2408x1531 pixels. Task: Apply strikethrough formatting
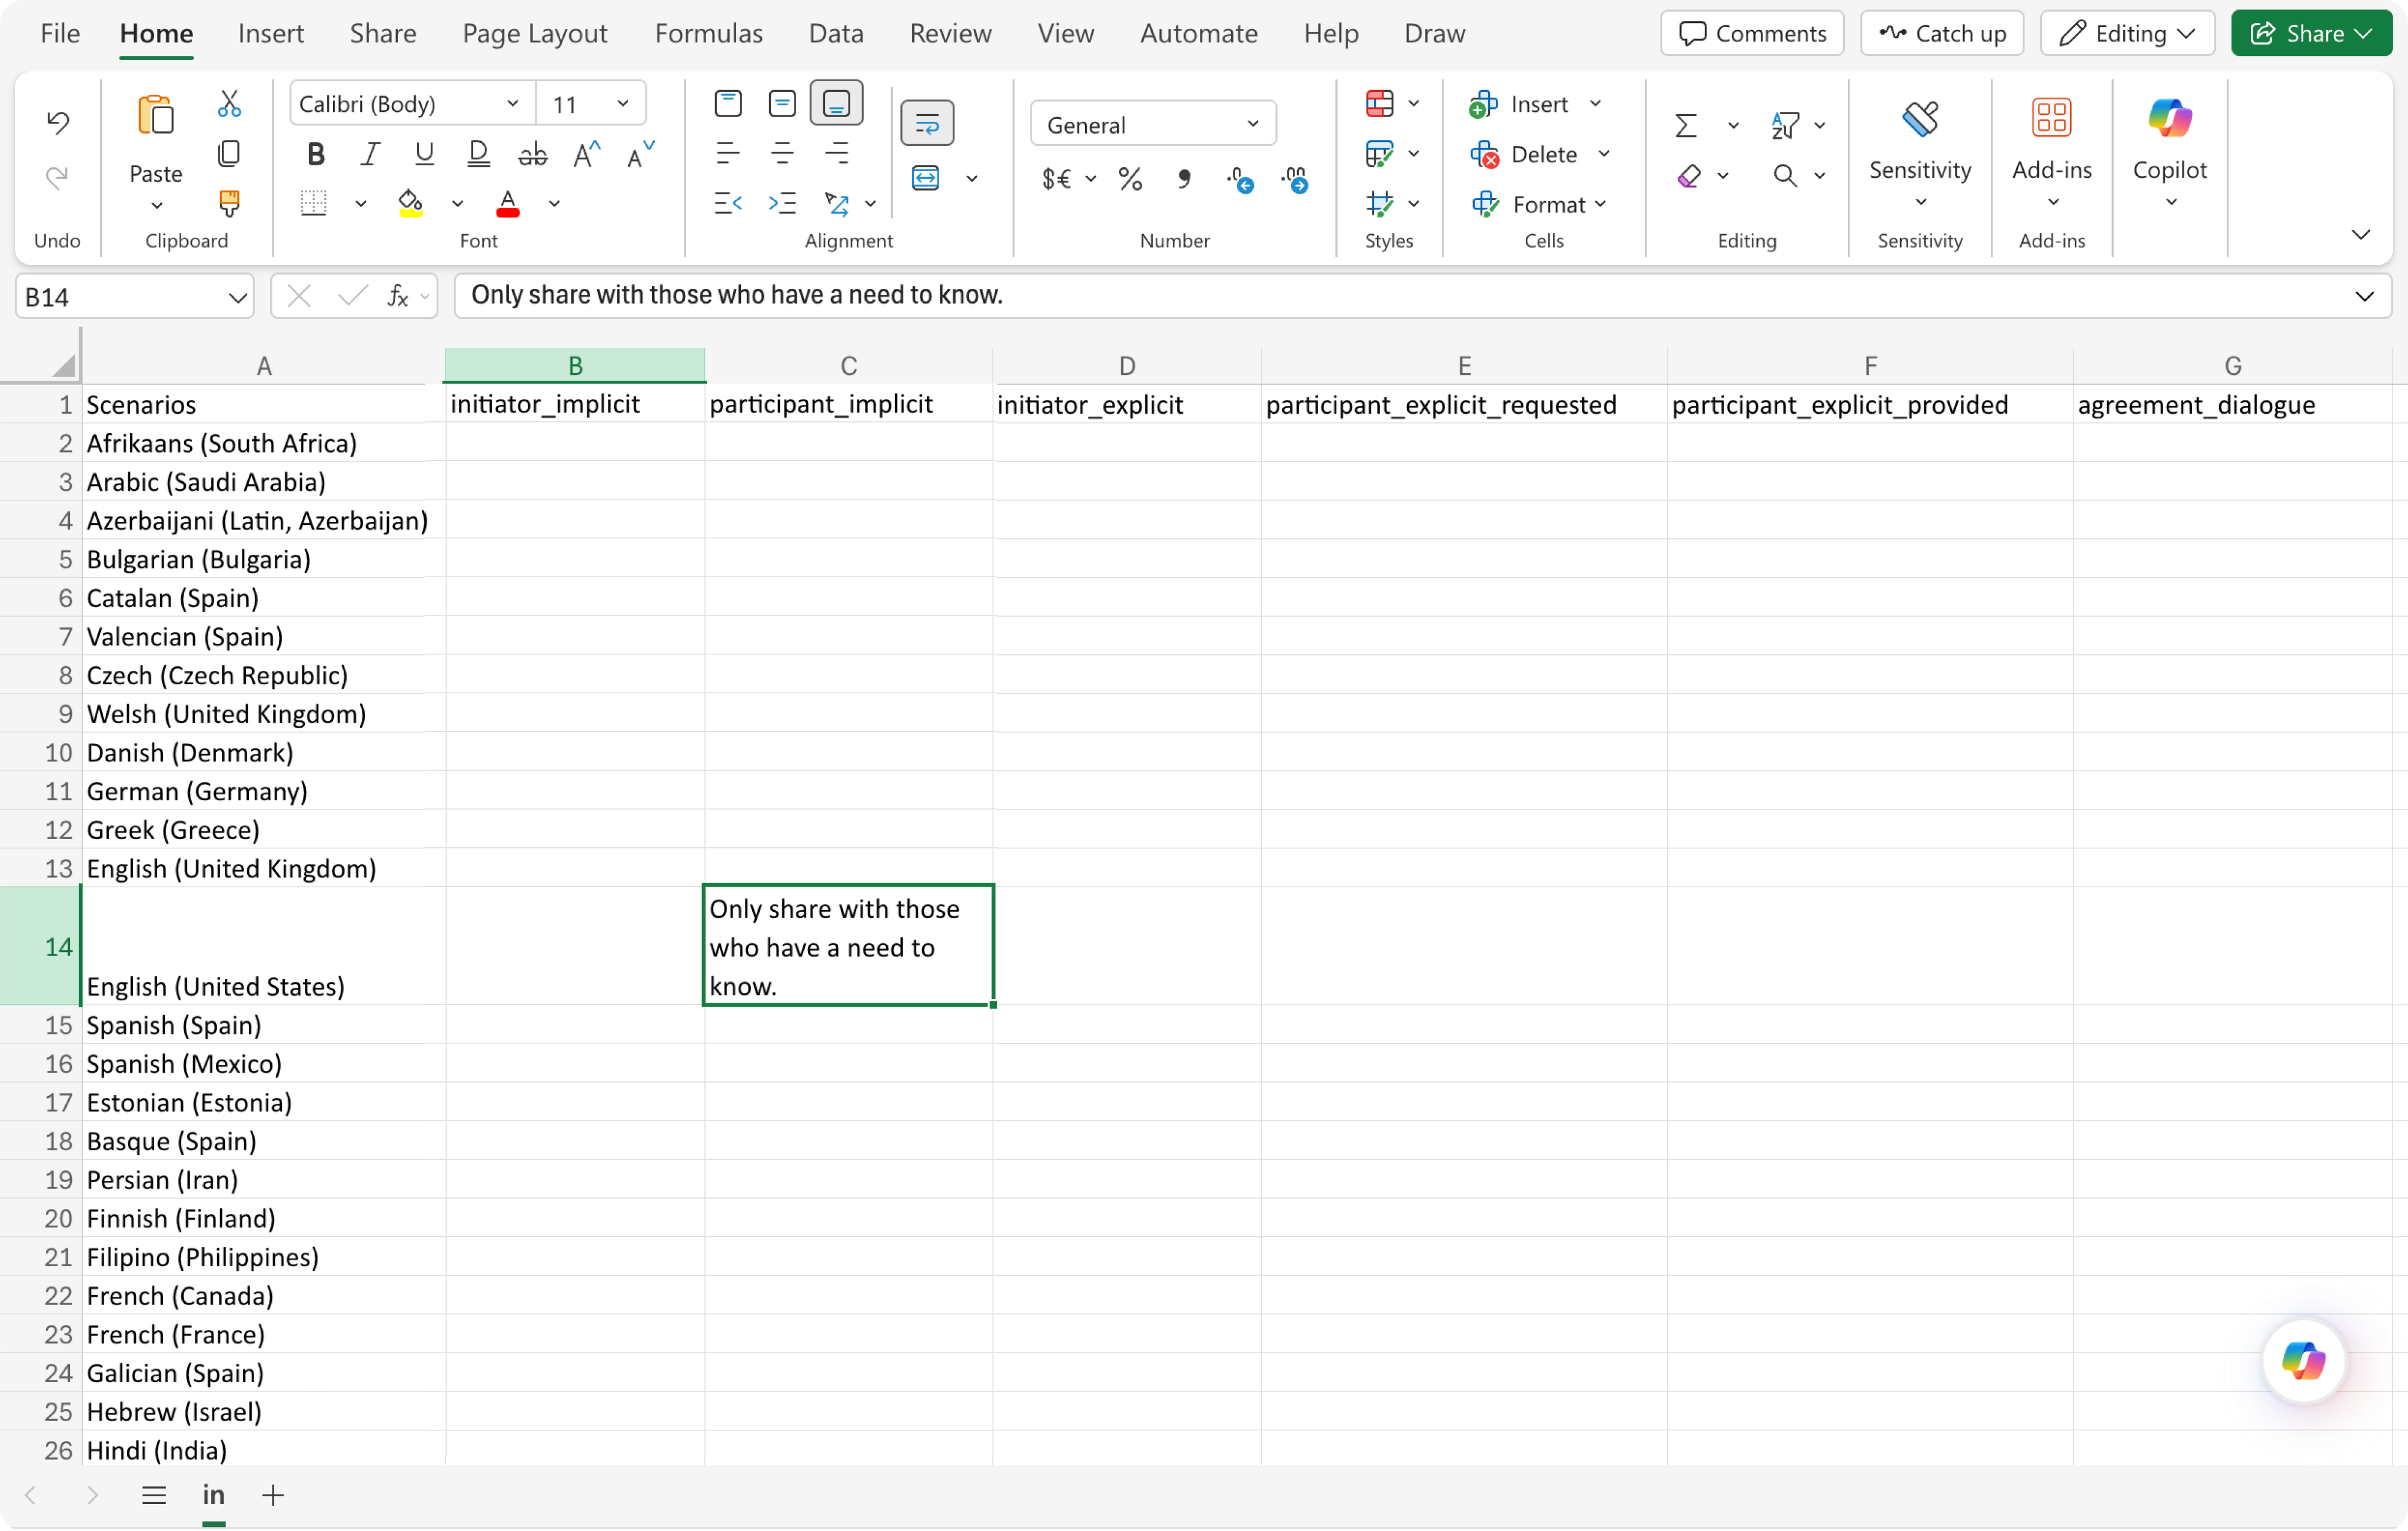[x=532, y=154]
